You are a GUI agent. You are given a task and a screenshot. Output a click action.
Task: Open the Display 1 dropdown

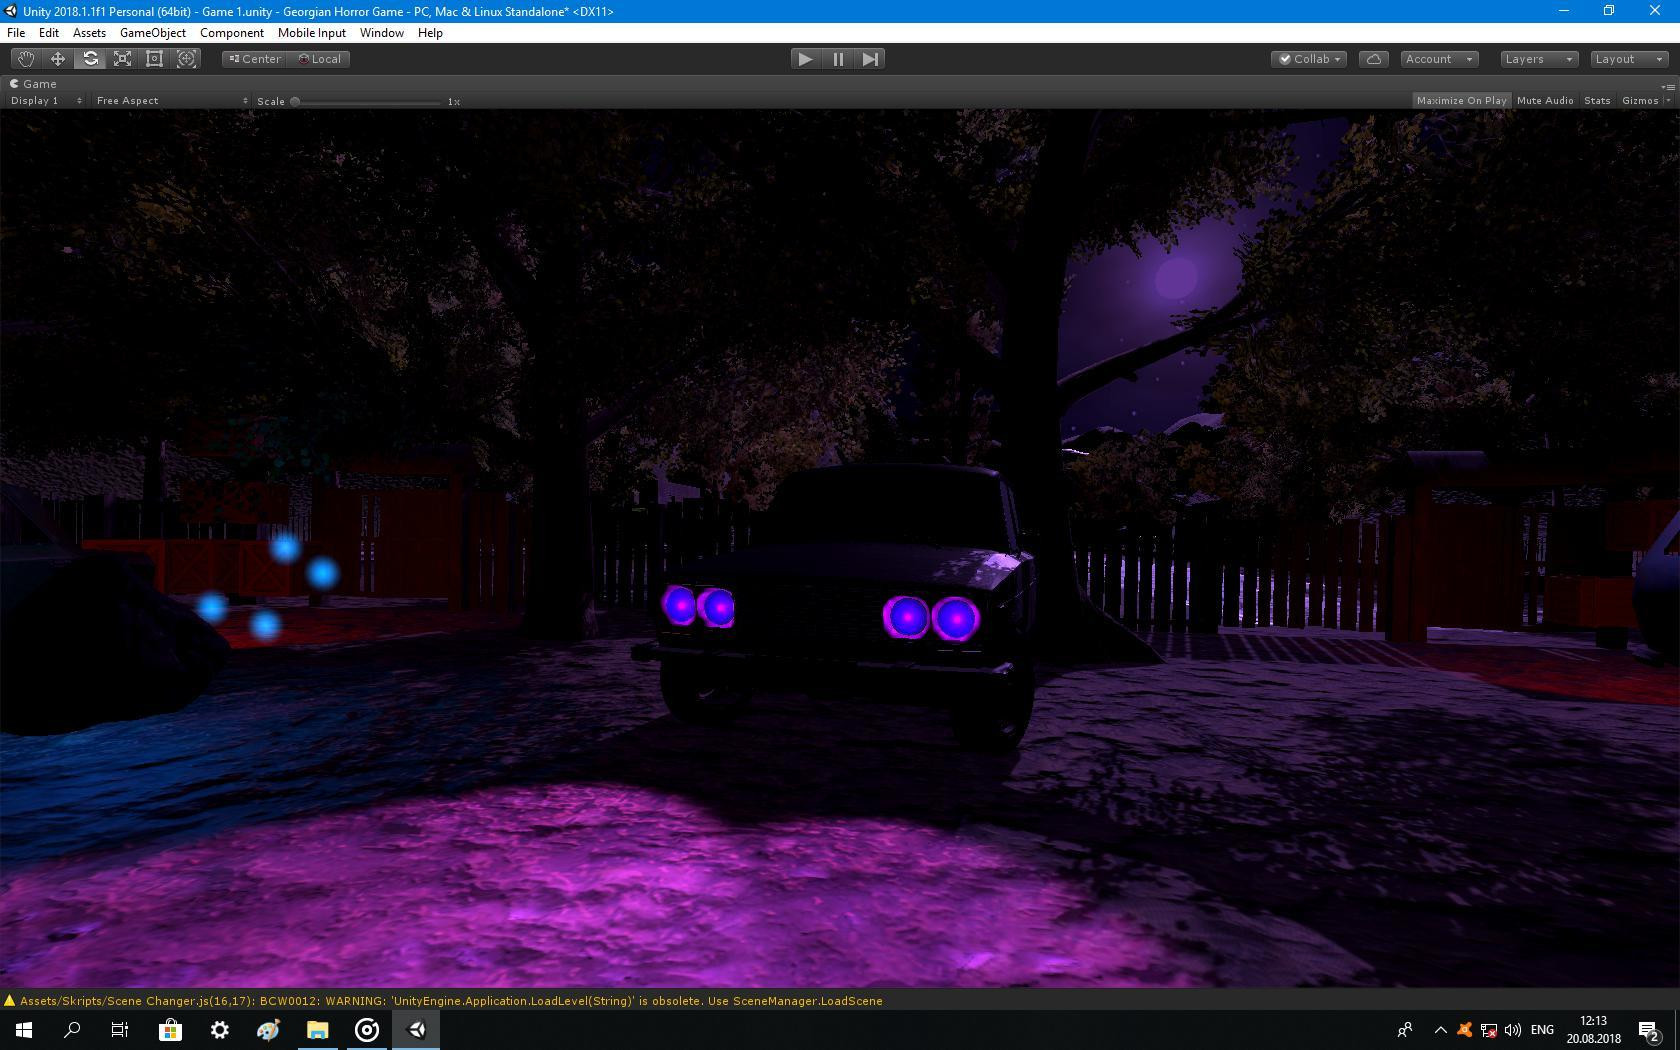pos(45,101)
